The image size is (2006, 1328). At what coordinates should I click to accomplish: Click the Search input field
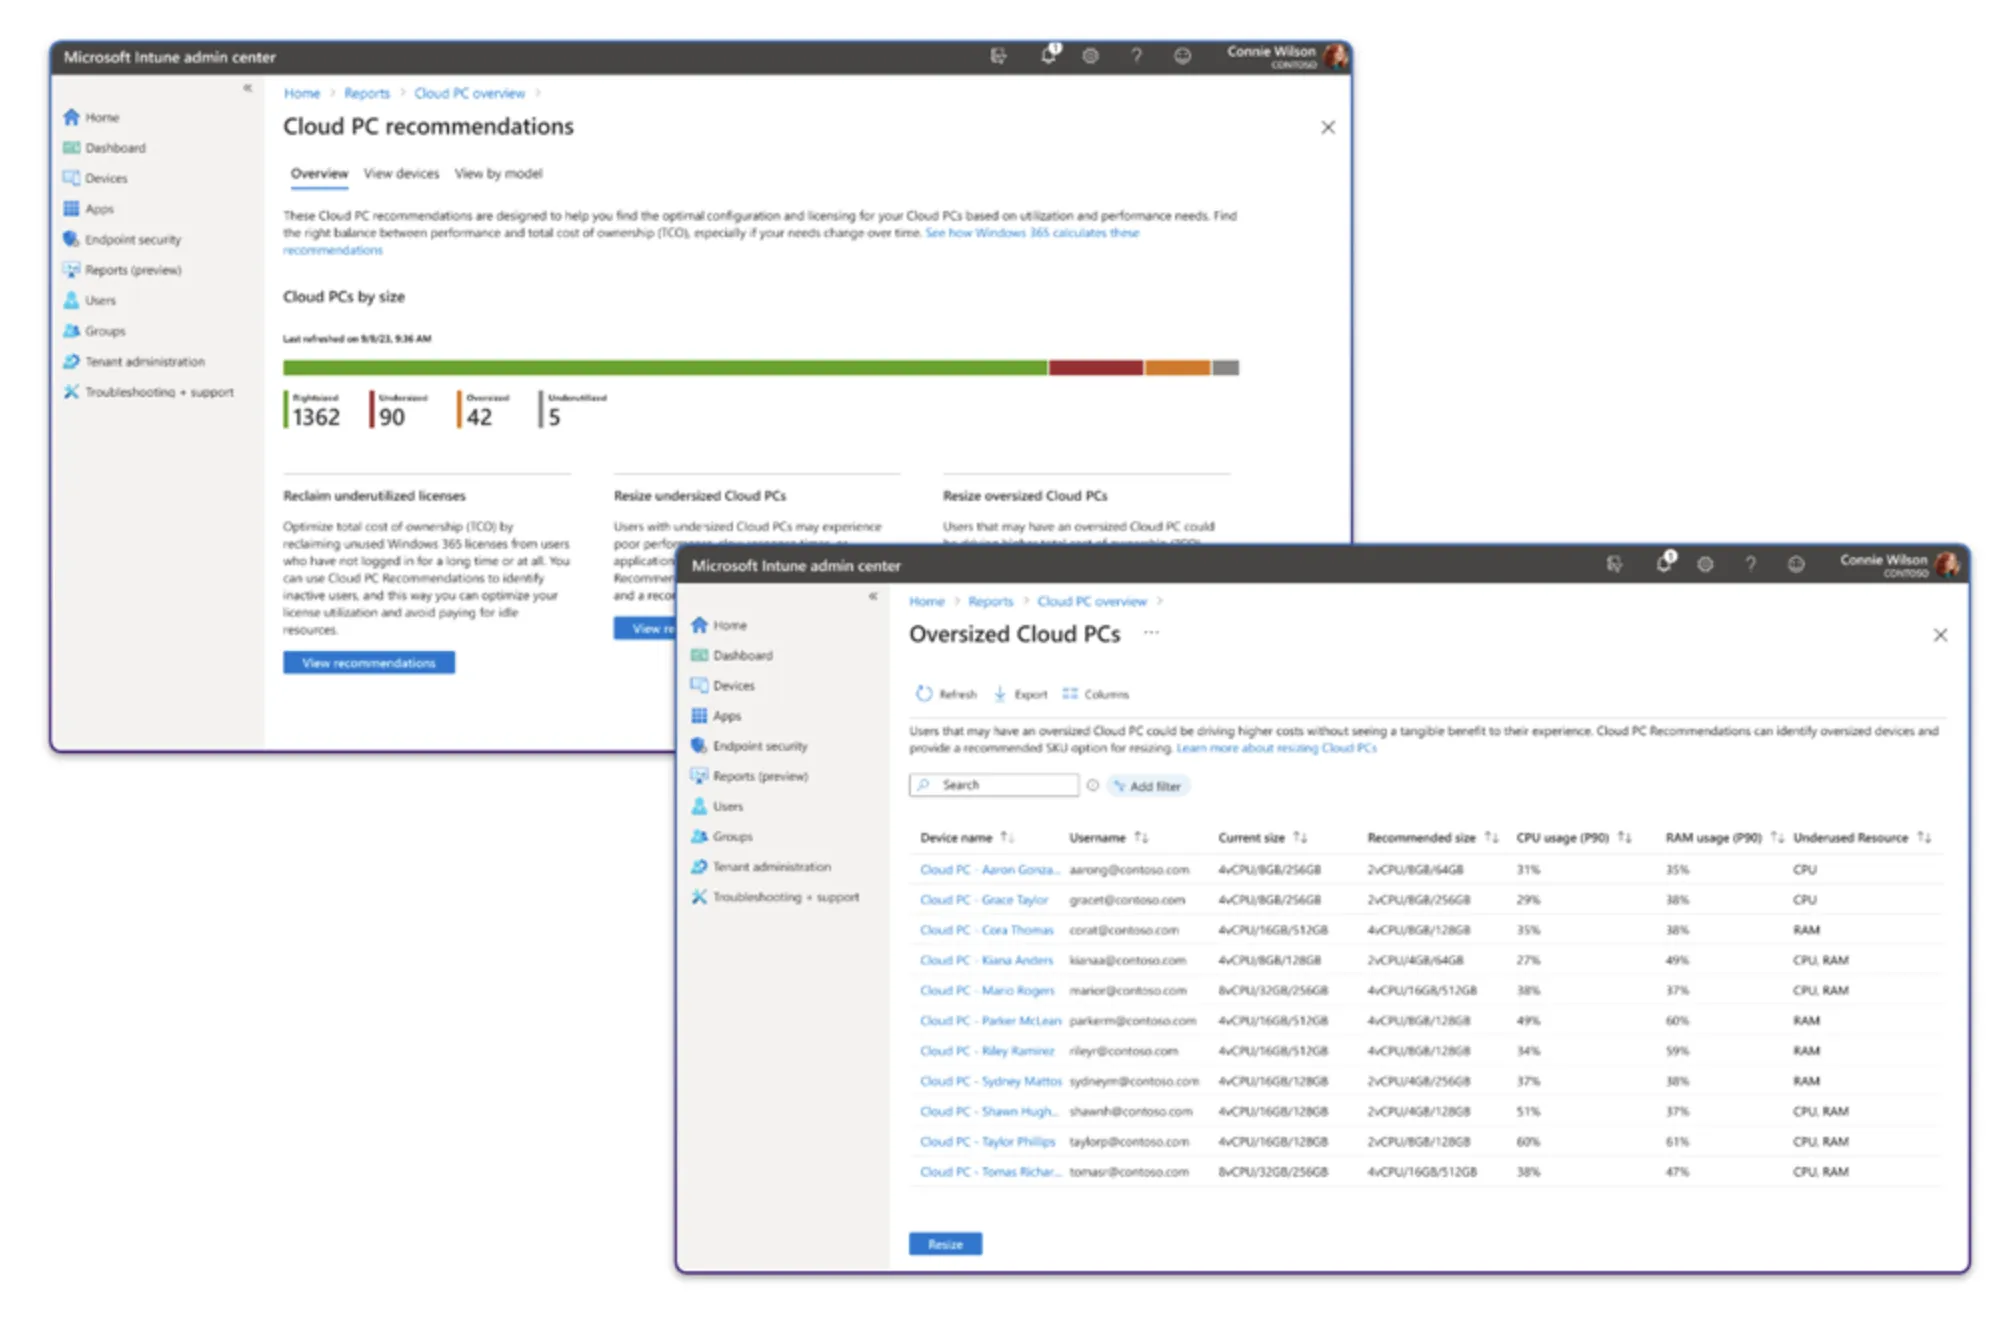994,785
